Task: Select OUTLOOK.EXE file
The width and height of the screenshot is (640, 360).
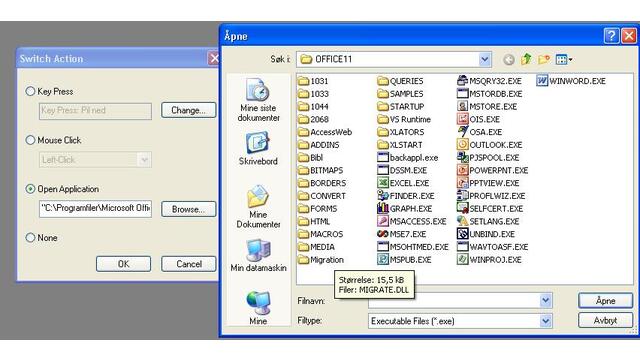Action: 489,144
